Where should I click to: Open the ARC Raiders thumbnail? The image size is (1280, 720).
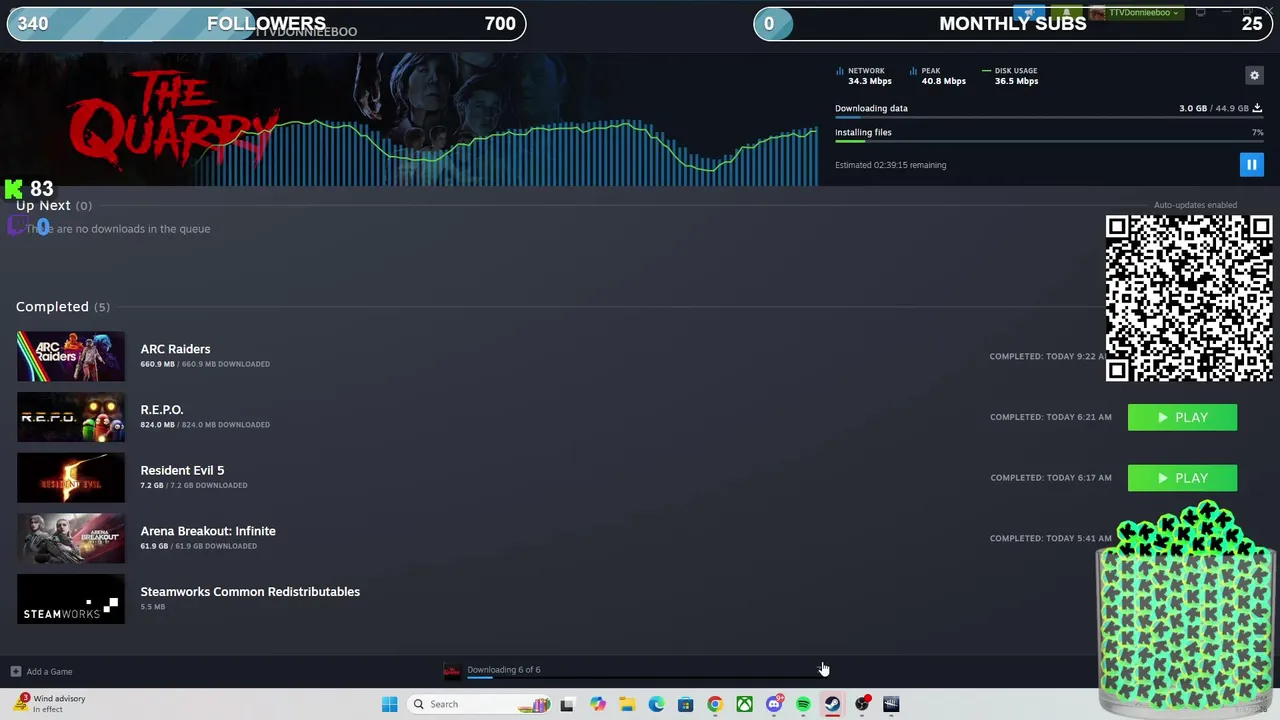tap(71, 356)
